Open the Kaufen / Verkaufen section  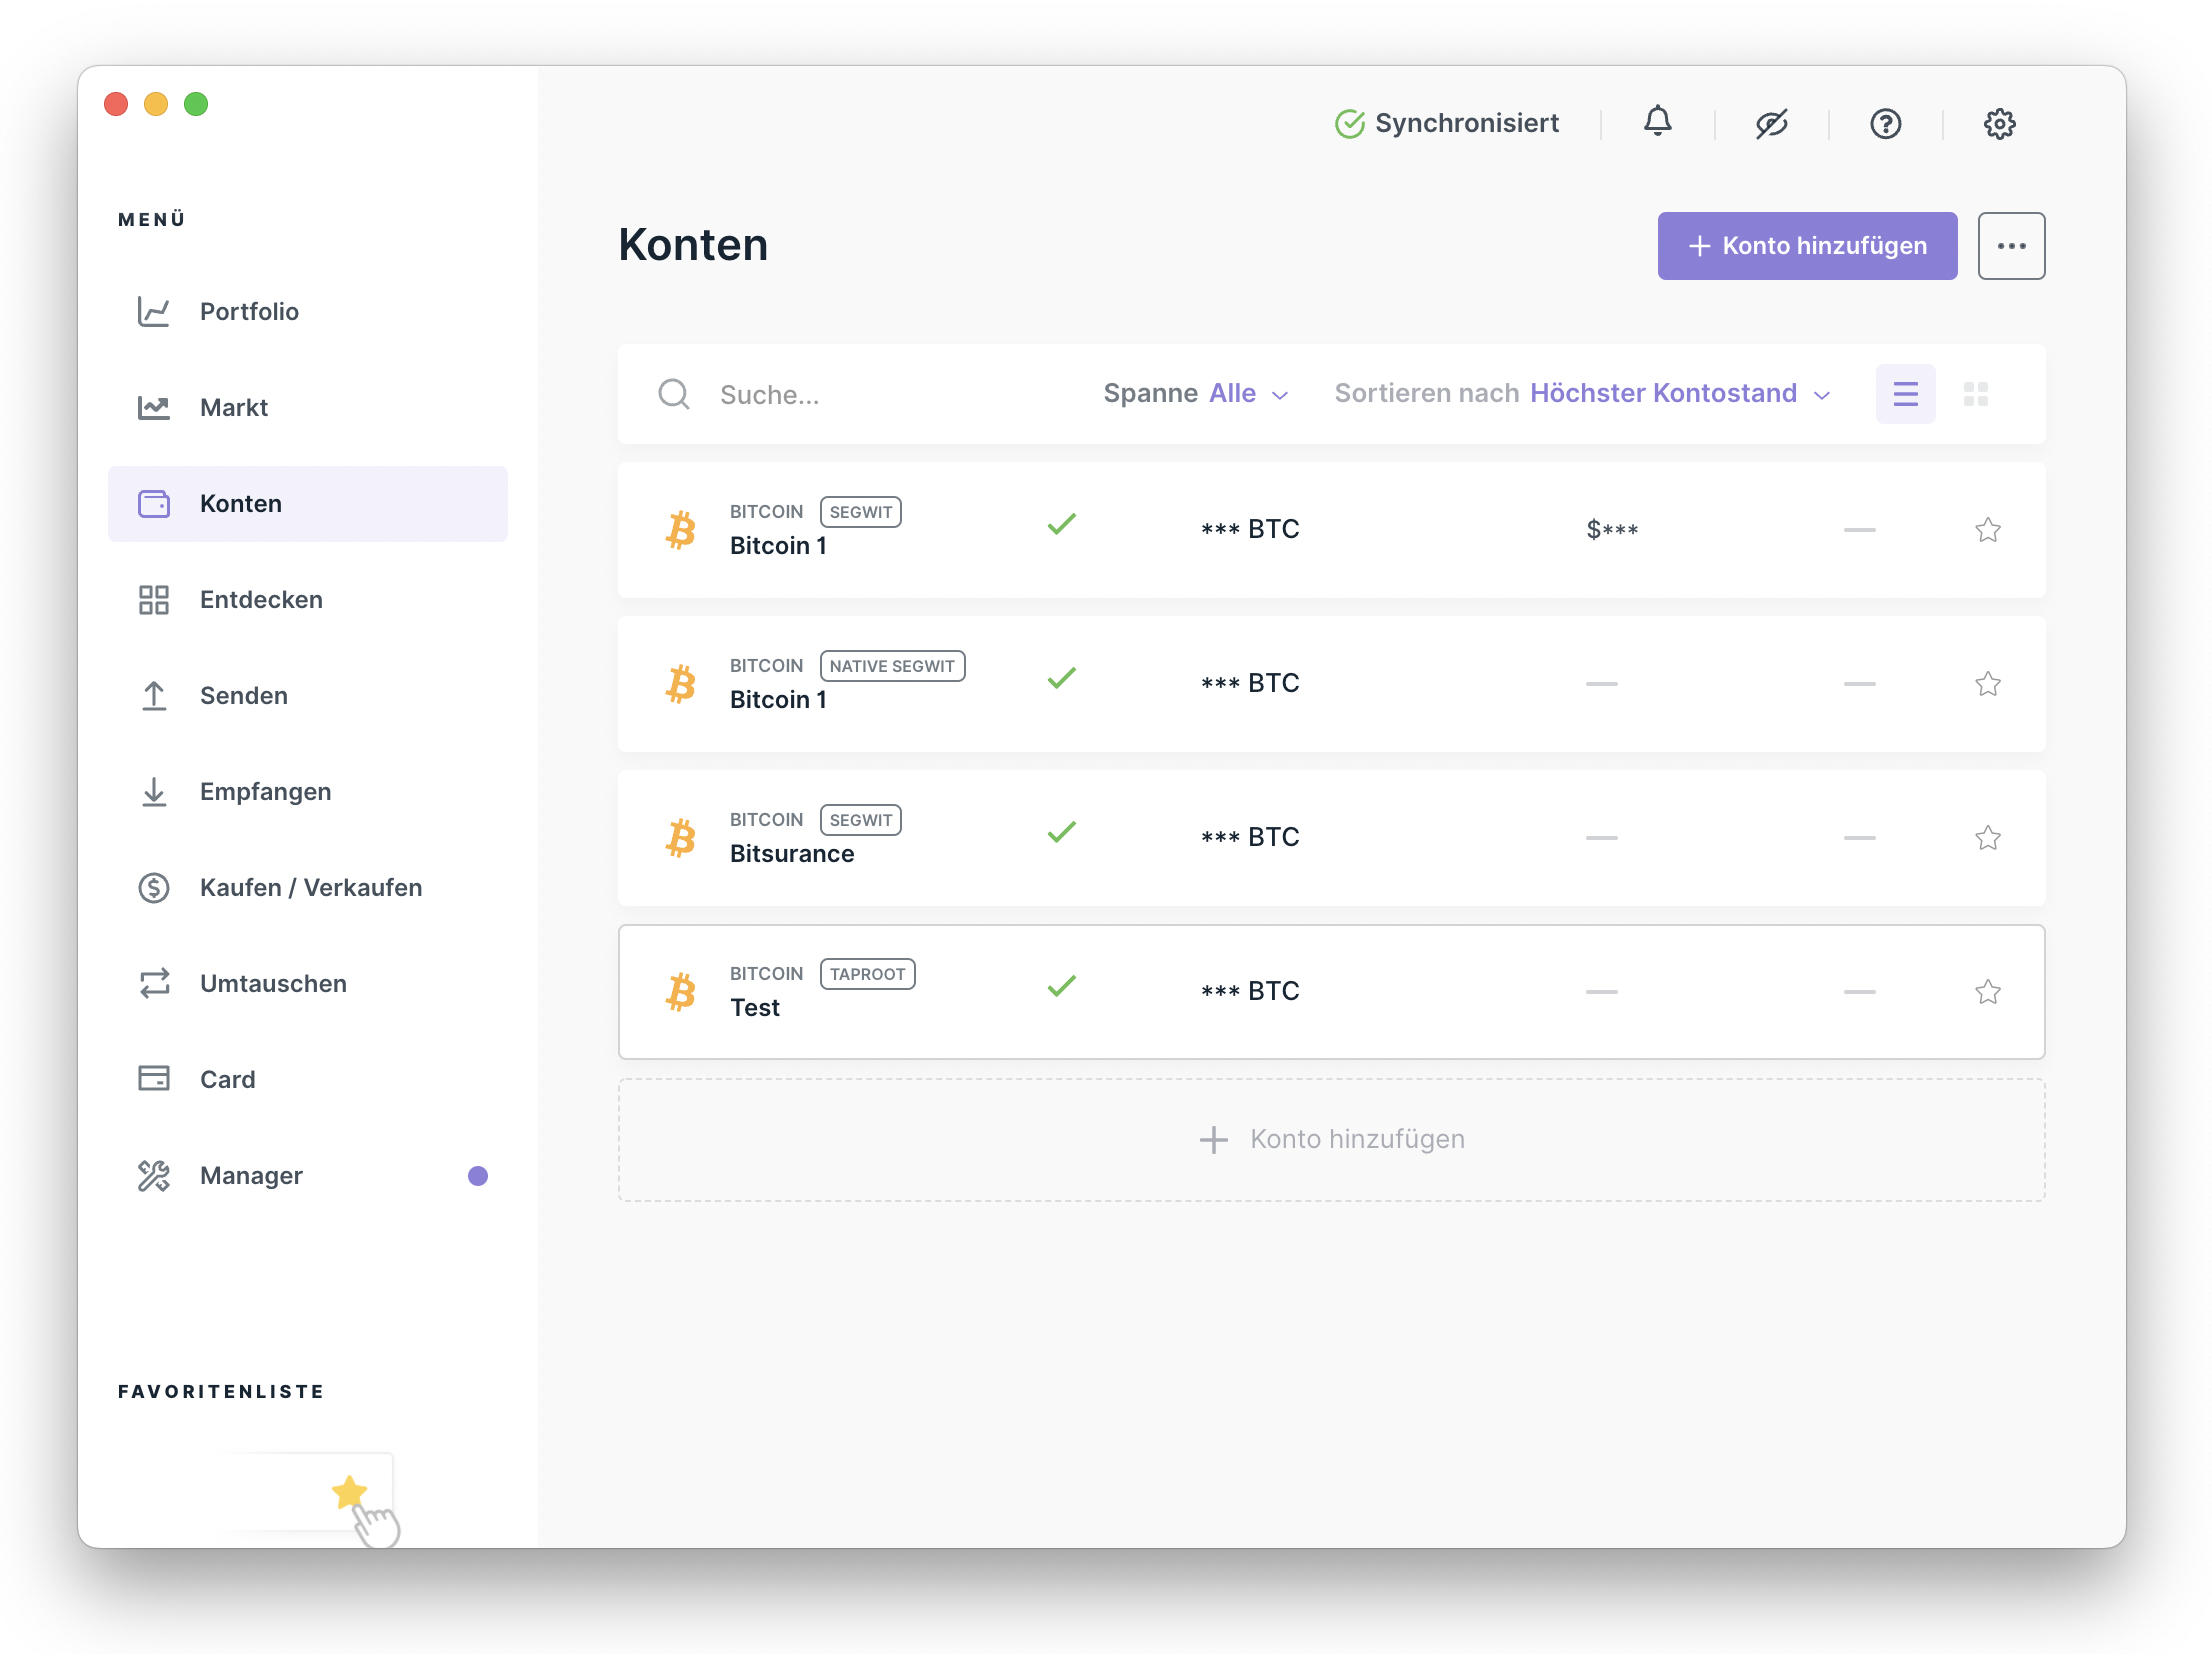point(310,888)
